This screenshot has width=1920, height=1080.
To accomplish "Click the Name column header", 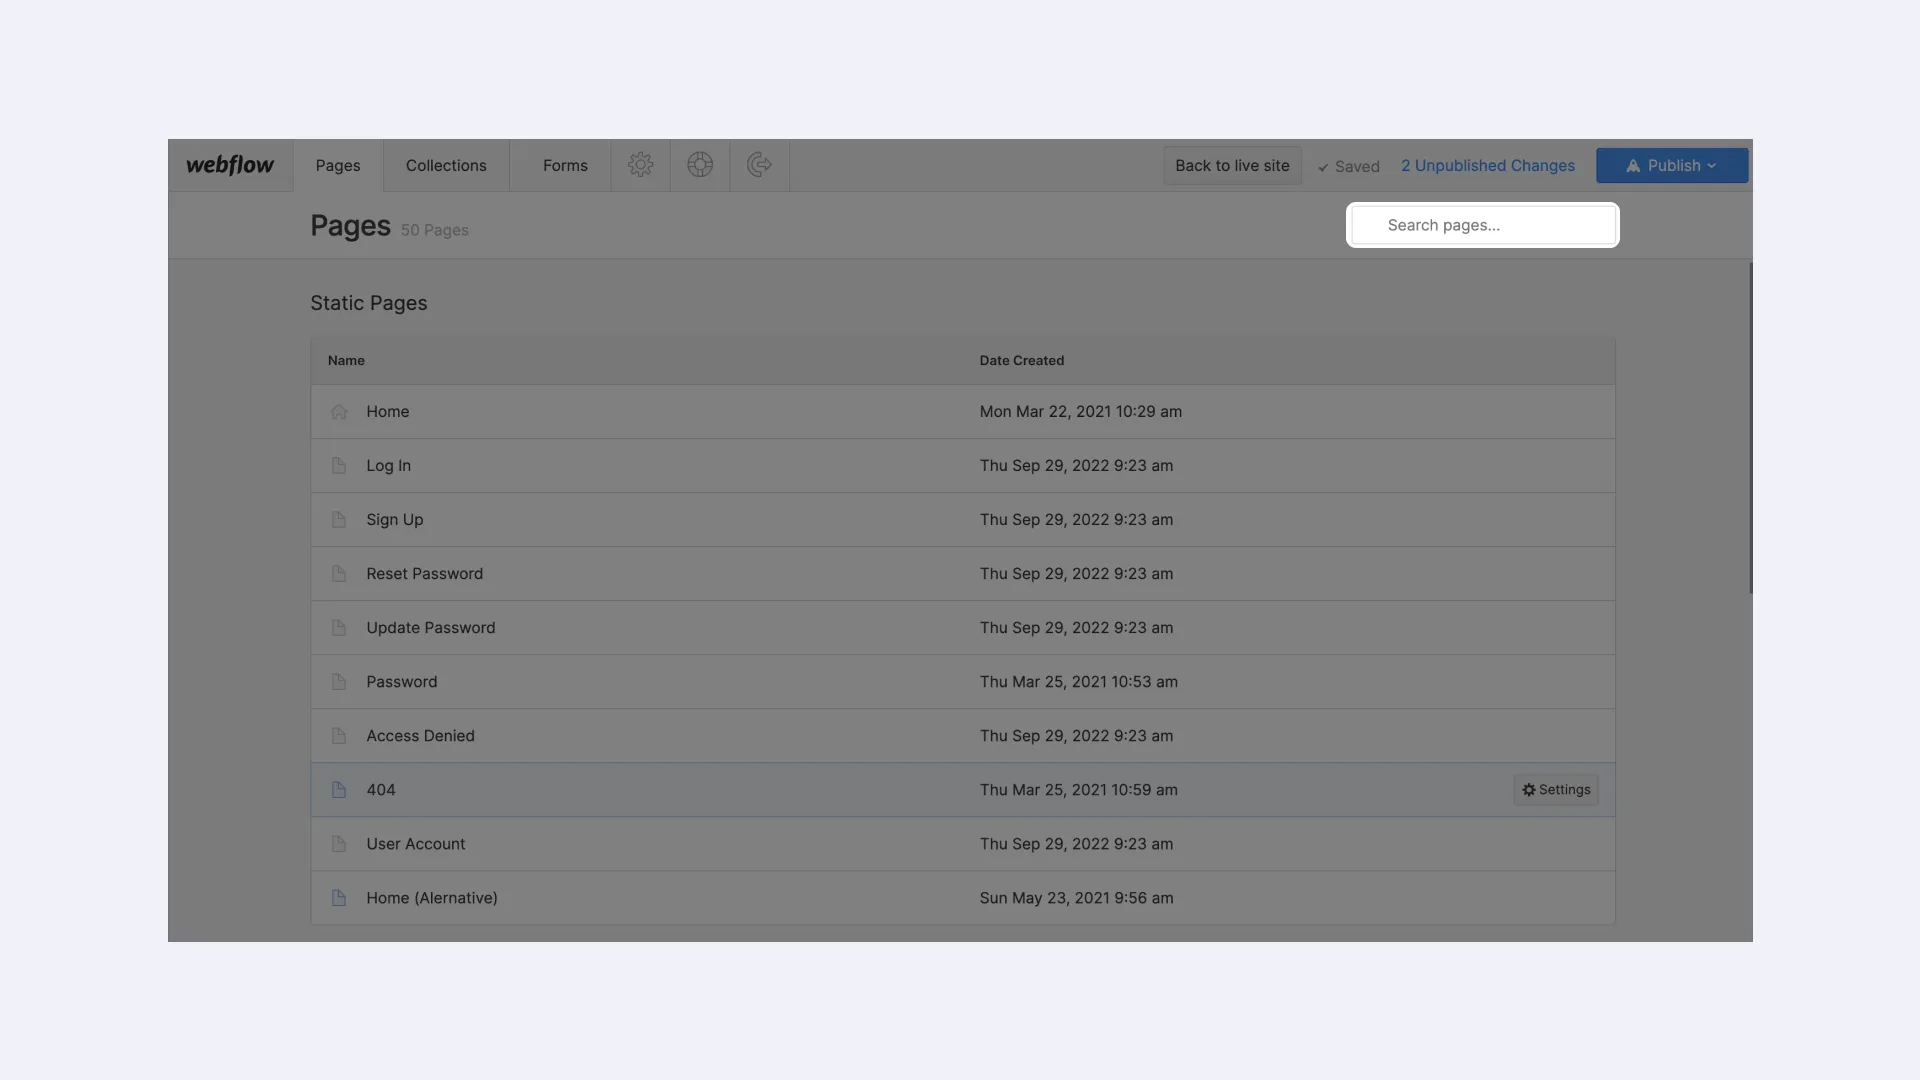I will [346, 361].
